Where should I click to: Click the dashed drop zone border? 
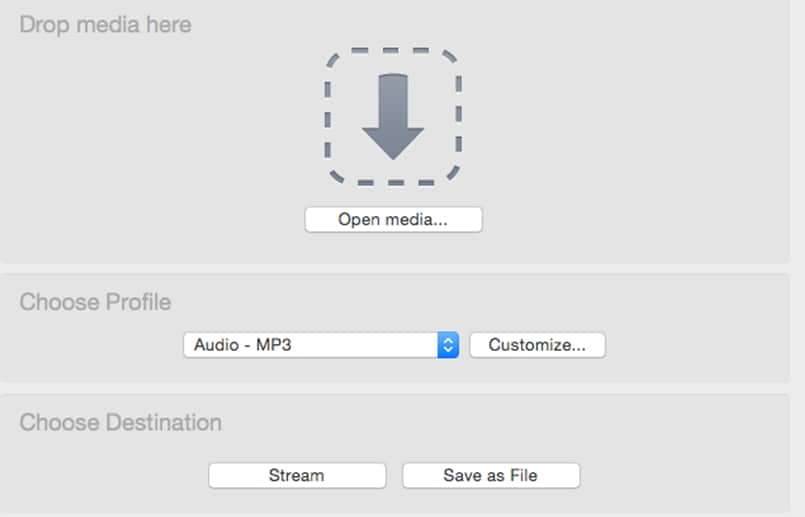[327, 116]
